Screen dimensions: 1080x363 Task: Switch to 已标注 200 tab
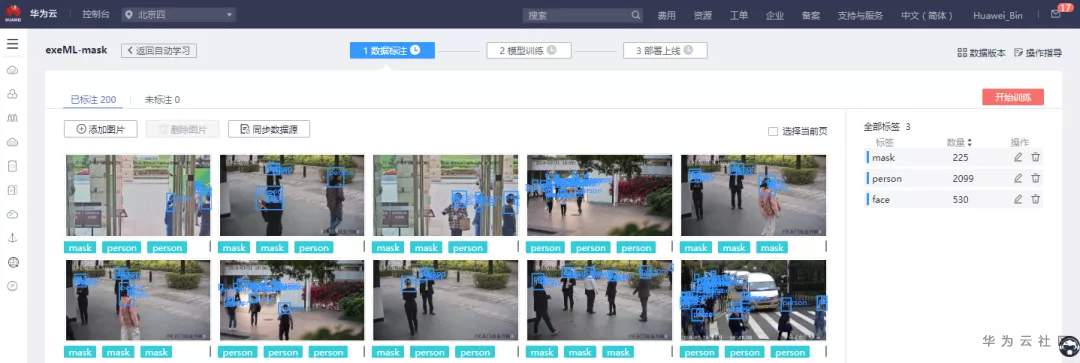tap(93, 100)
